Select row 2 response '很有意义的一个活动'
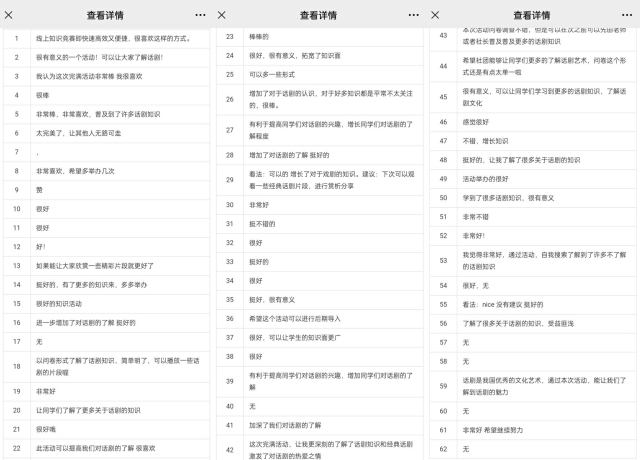This screenshot has width=640, height=460. coord(99,58)
